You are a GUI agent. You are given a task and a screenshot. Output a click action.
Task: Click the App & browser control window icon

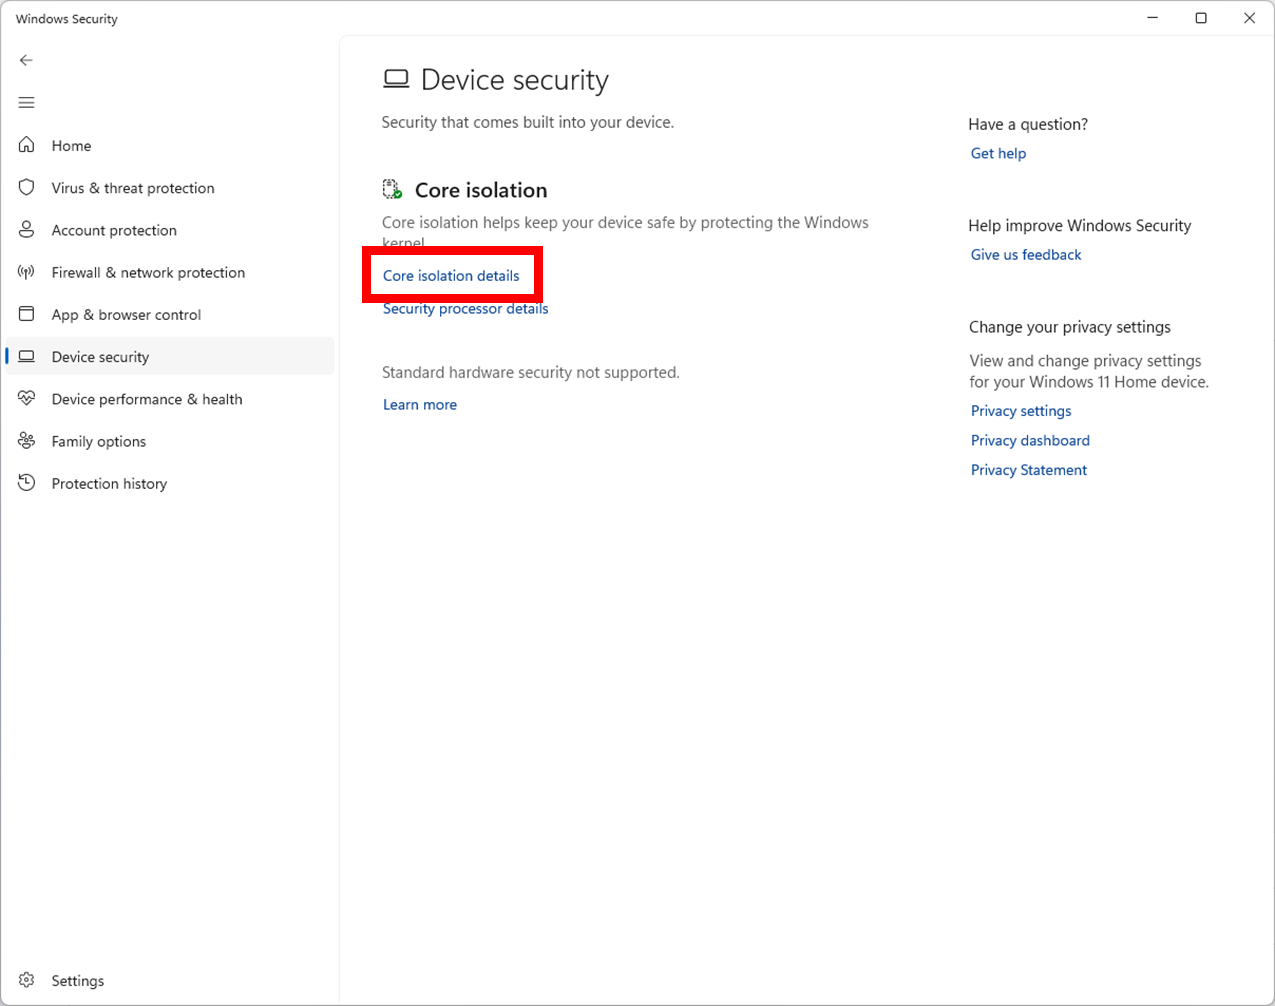(27, 314)
